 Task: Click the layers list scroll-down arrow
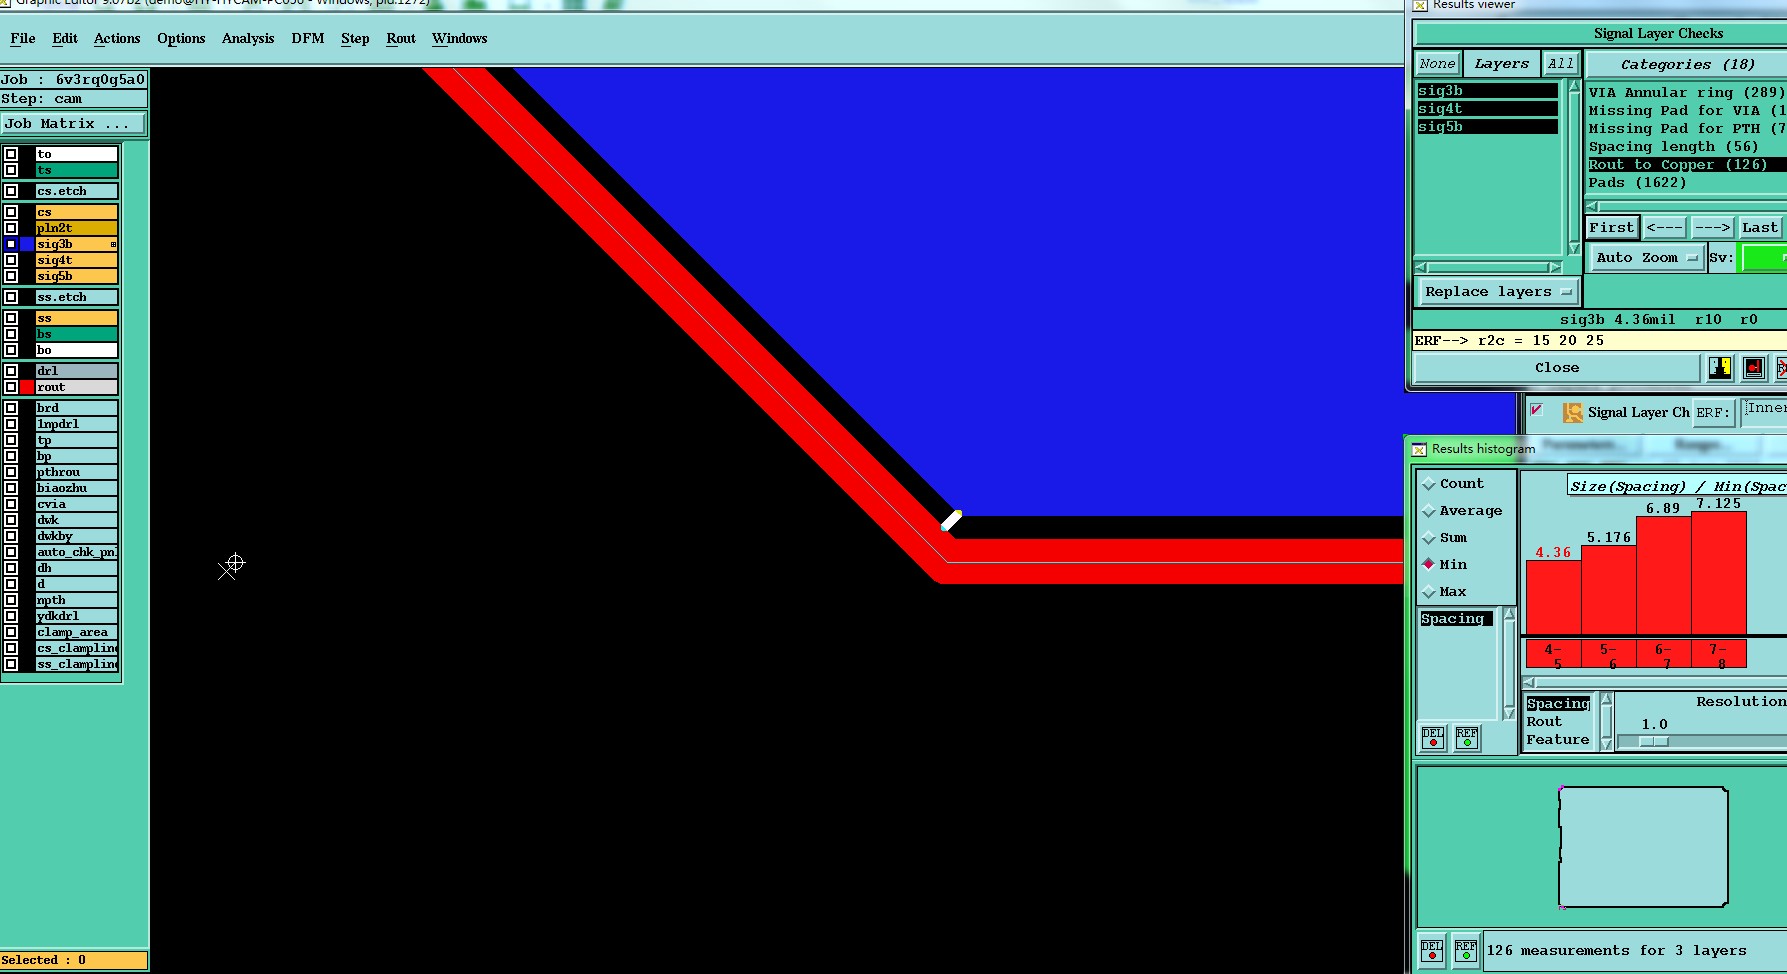(x=1573, y=248)
